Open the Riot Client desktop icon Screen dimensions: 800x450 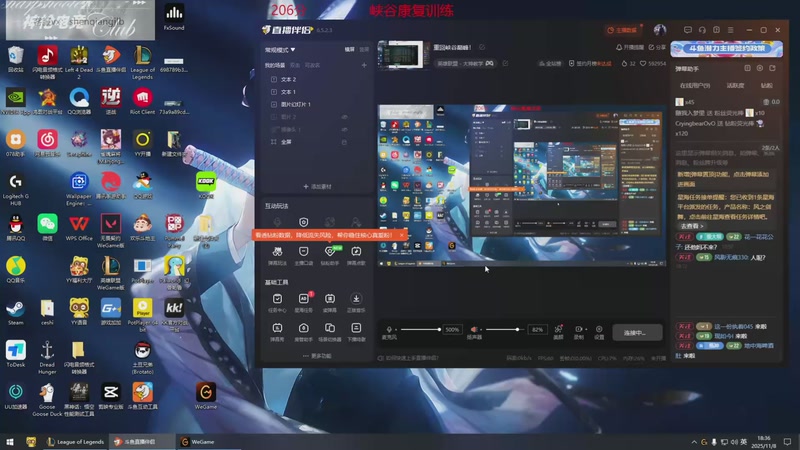pyautogui.click(x=142, y=101)
